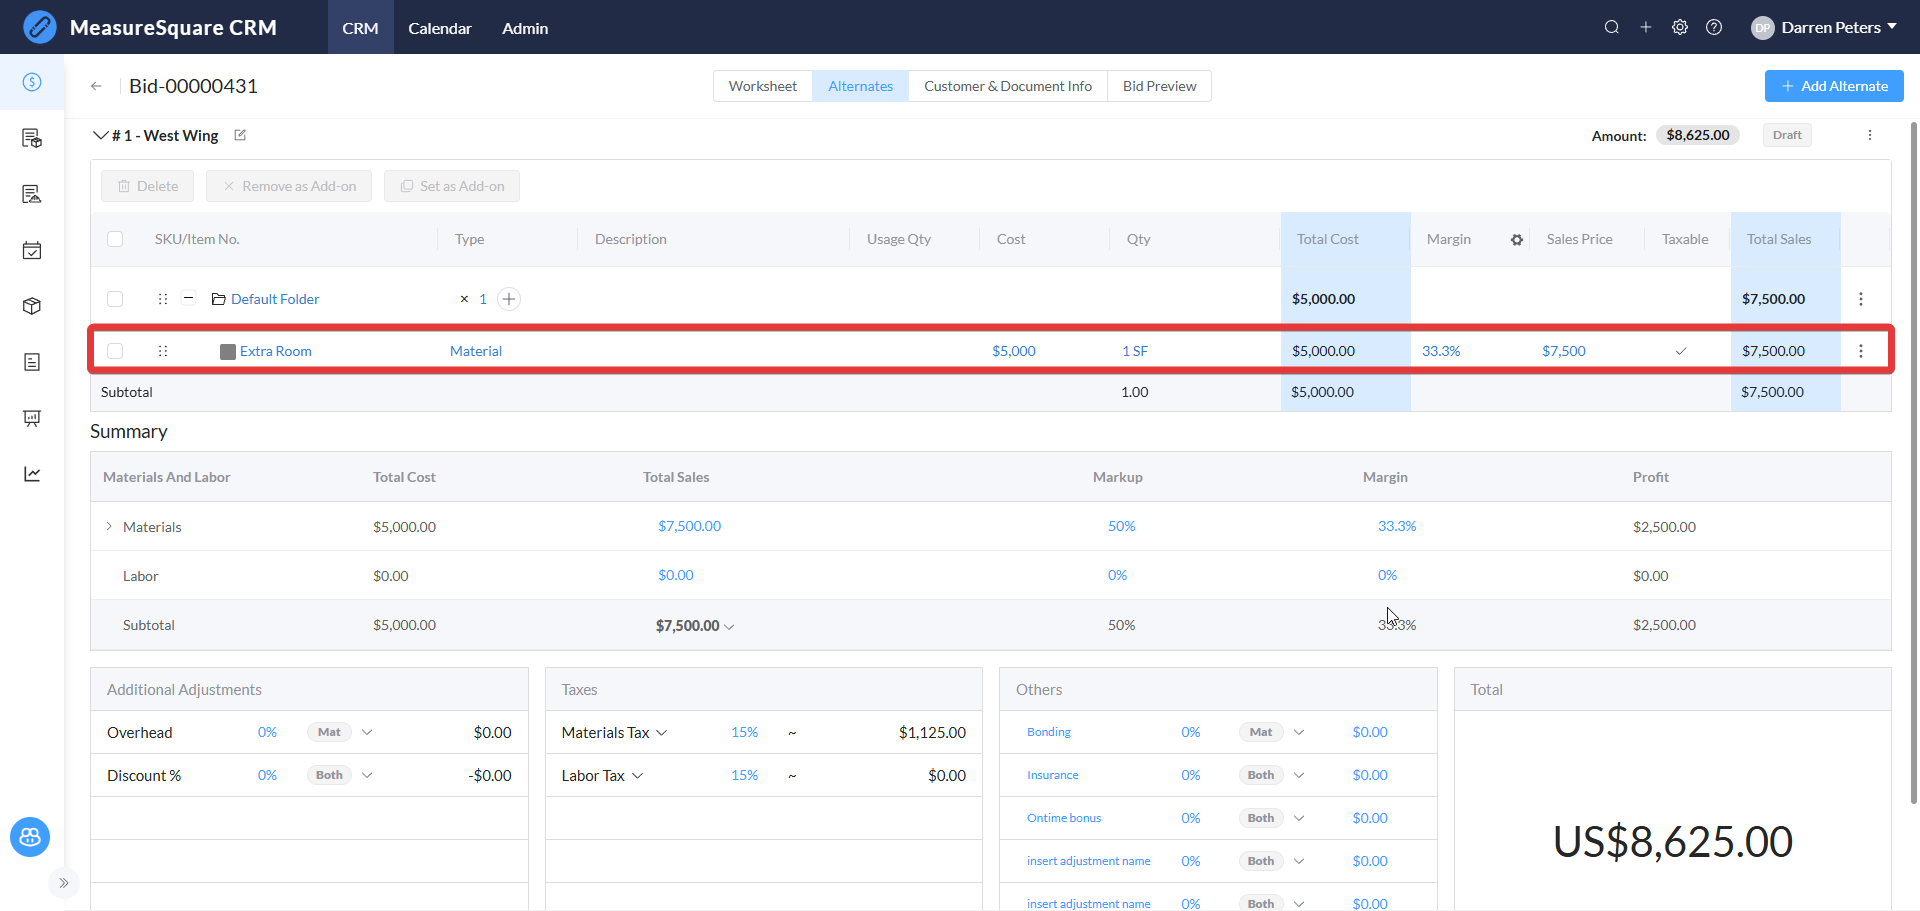Click the Add Alternate button

click(1834, 86)
